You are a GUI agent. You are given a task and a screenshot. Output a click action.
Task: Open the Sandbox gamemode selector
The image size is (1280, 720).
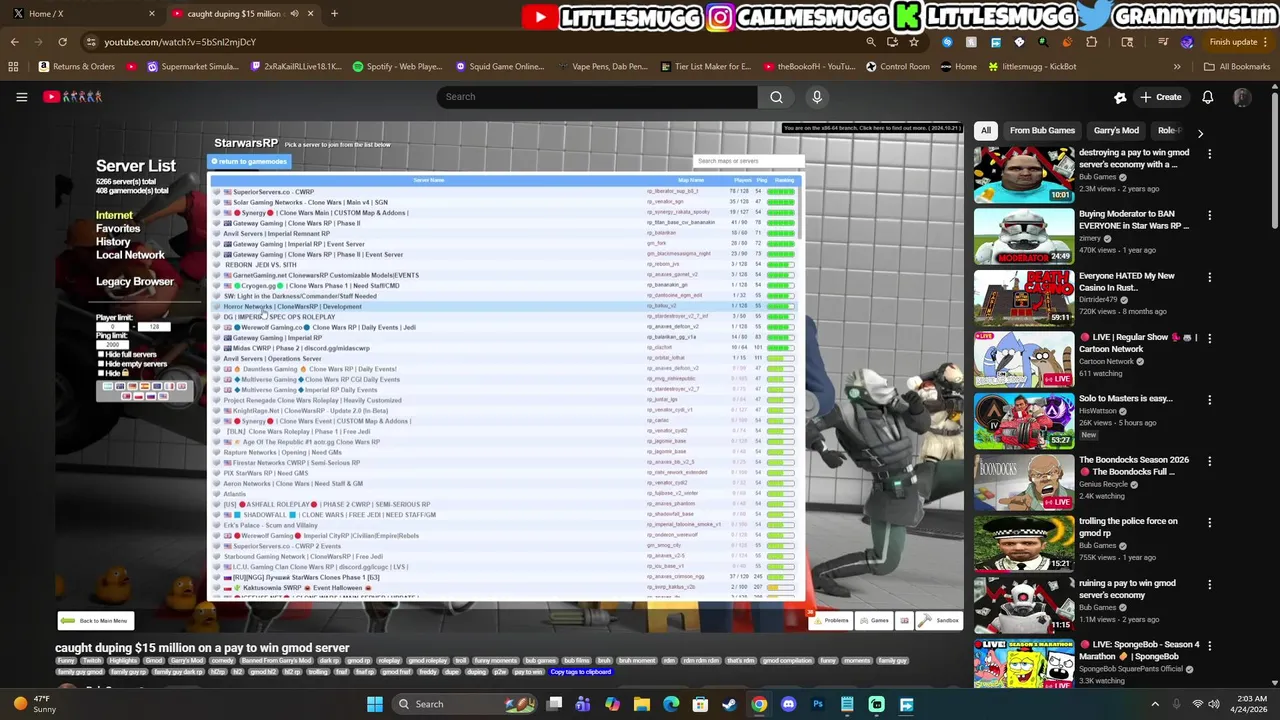tap(940, 621)
